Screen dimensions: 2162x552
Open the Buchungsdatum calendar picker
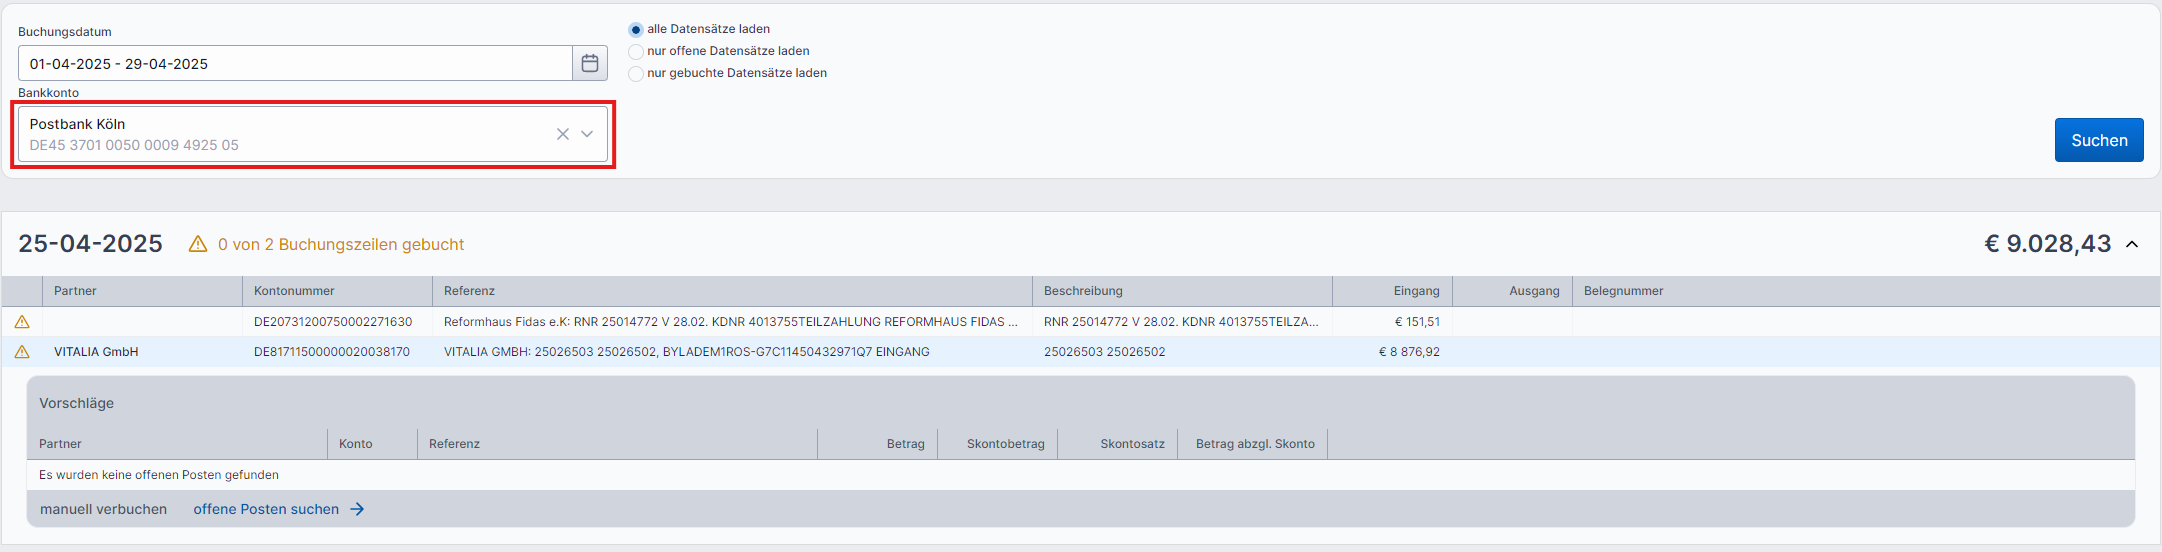[x=590, y=63]
